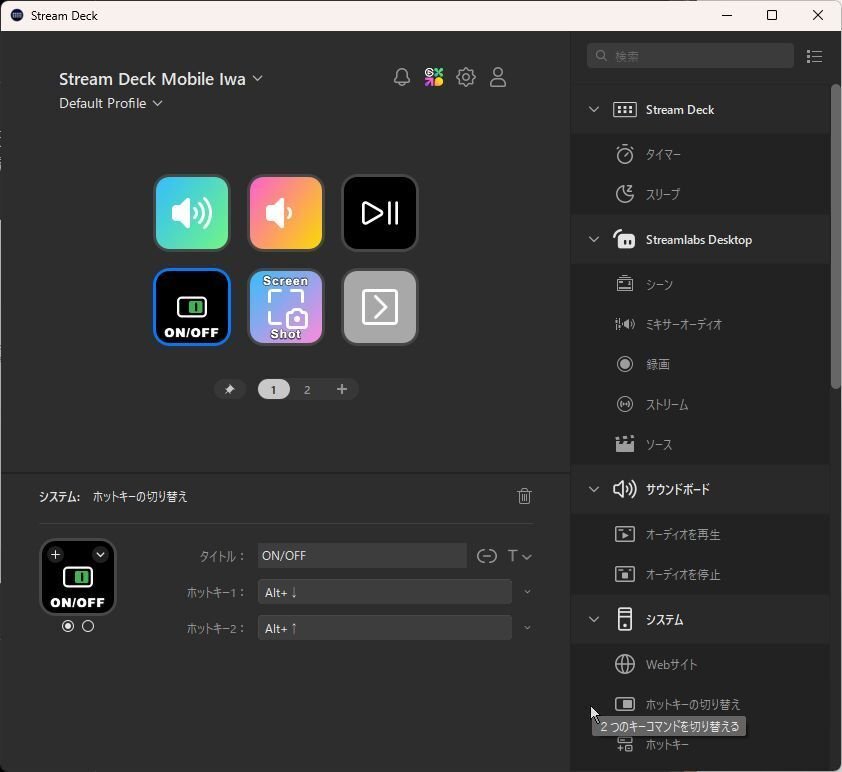Open the Elgato Marketplace
Image resolution: width=842 pixels, height=772 pixels.
tap(434, 77)
